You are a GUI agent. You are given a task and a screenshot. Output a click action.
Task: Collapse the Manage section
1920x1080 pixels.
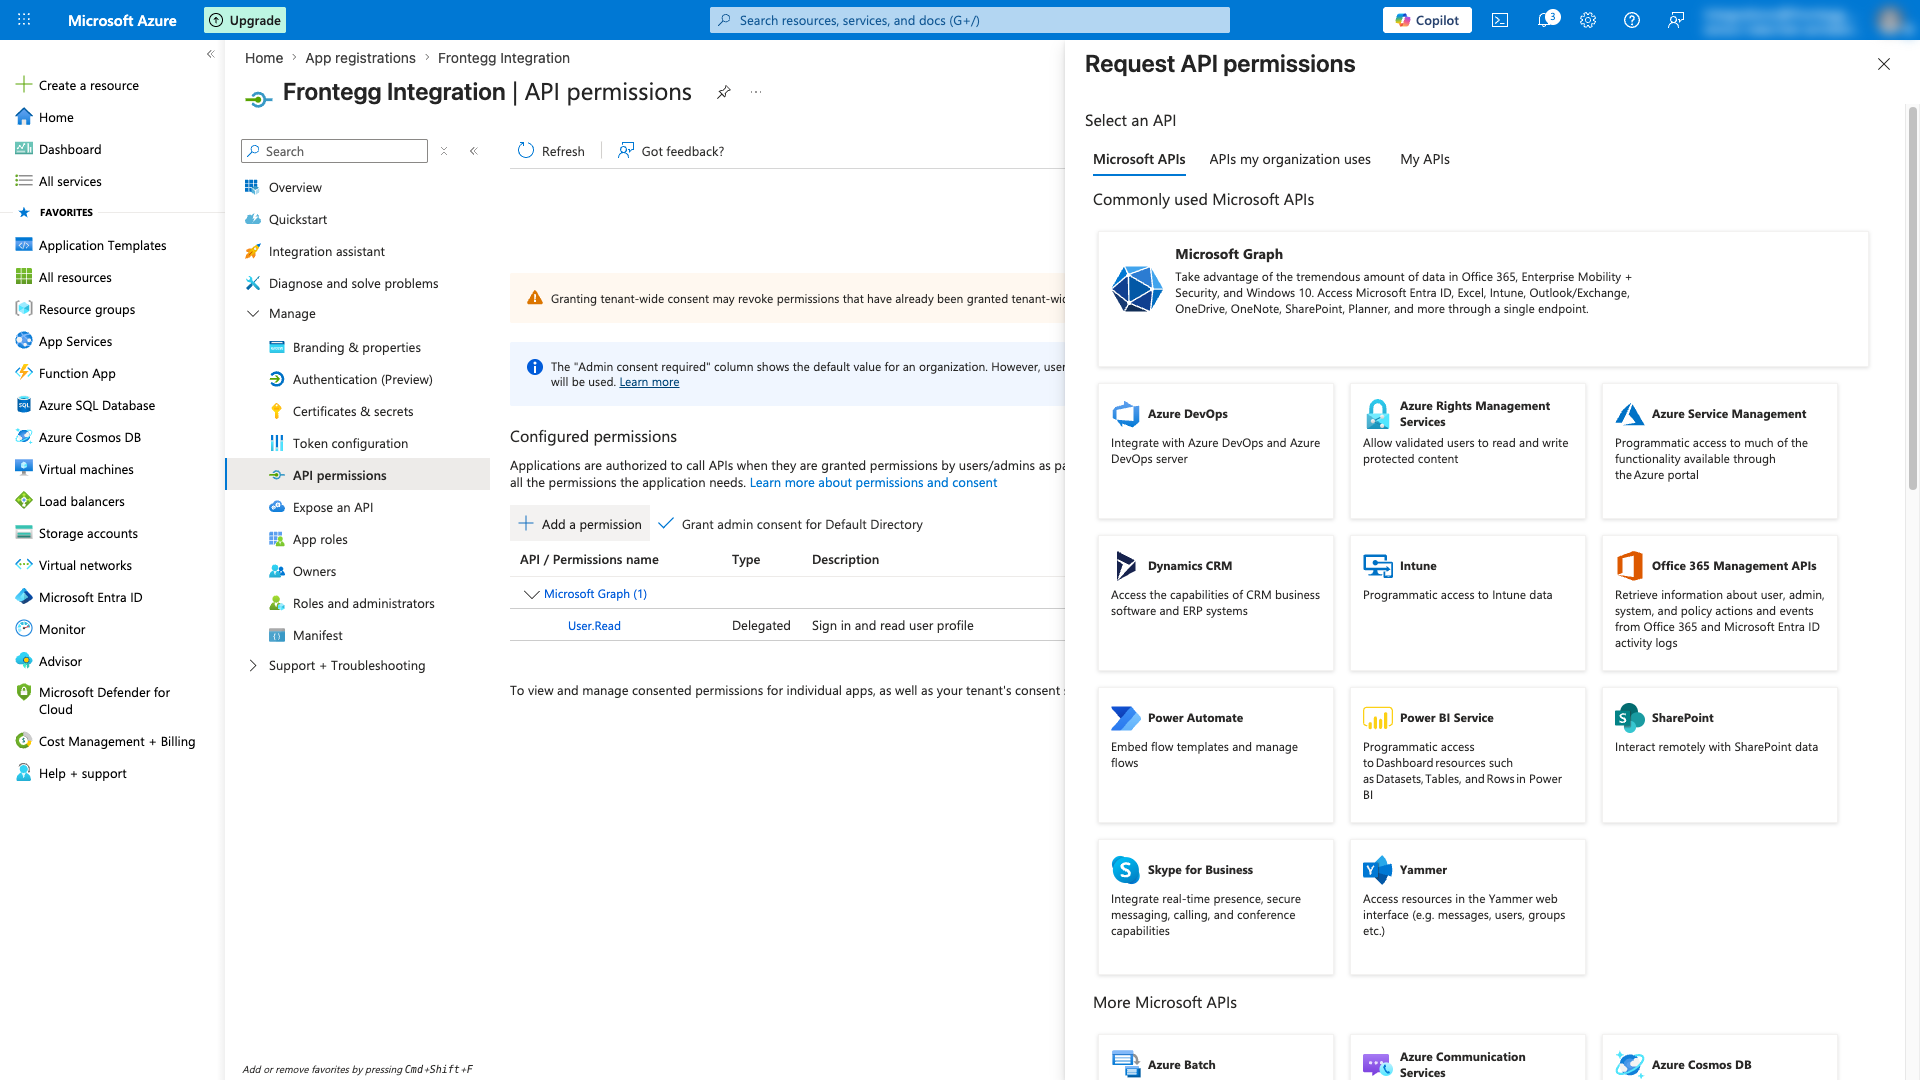(253, 313)
